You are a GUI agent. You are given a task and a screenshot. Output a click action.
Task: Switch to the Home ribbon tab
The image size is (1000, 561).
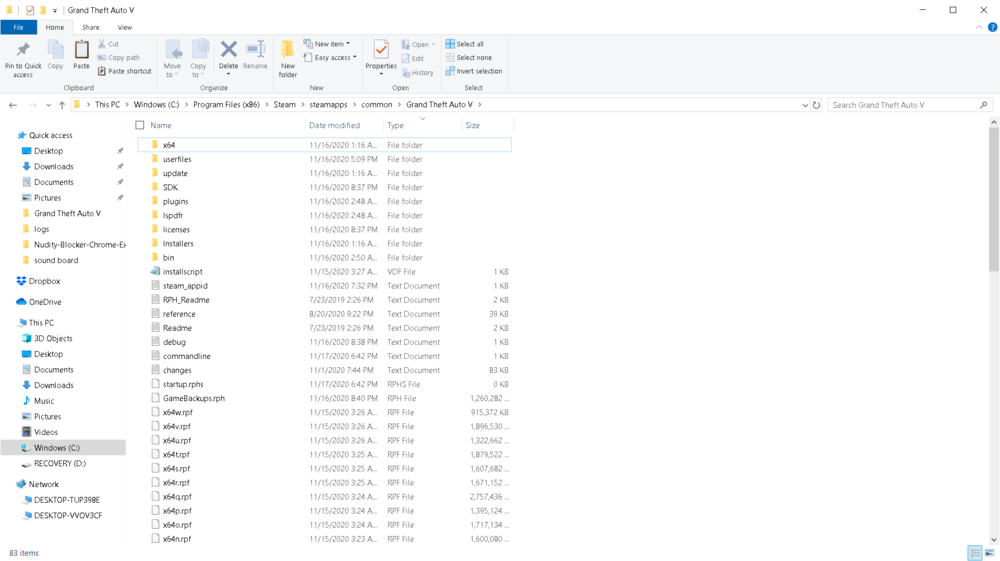click(x=55, y=27)
